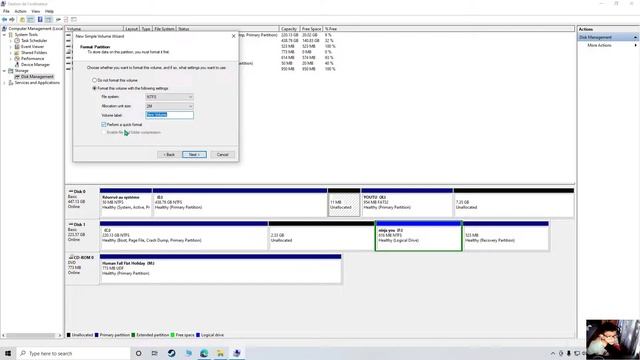Select the 11 MB Unallocated block
The height and width of the screenshot is (360, 640).
(344, 202)
